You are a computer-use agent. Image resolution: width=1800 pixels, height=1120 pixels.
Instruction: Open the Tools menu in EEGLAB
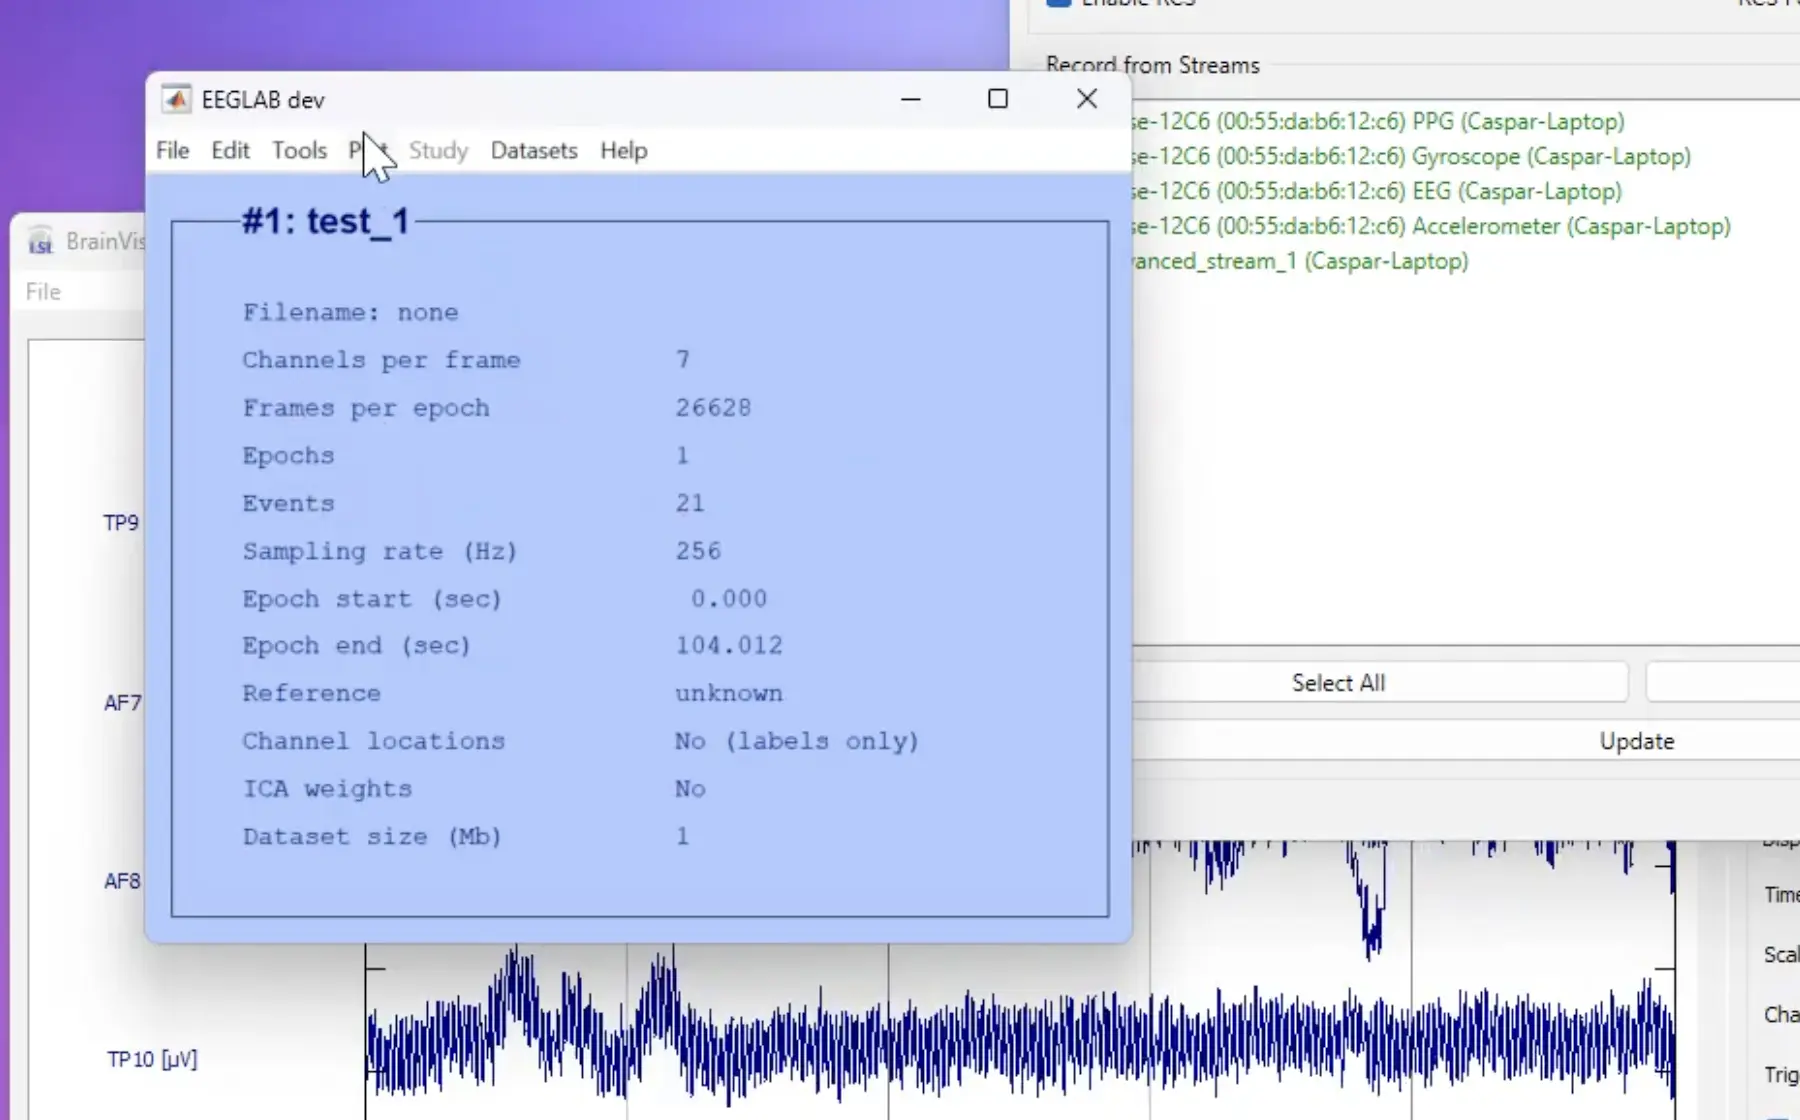click(x=299, y=150)
